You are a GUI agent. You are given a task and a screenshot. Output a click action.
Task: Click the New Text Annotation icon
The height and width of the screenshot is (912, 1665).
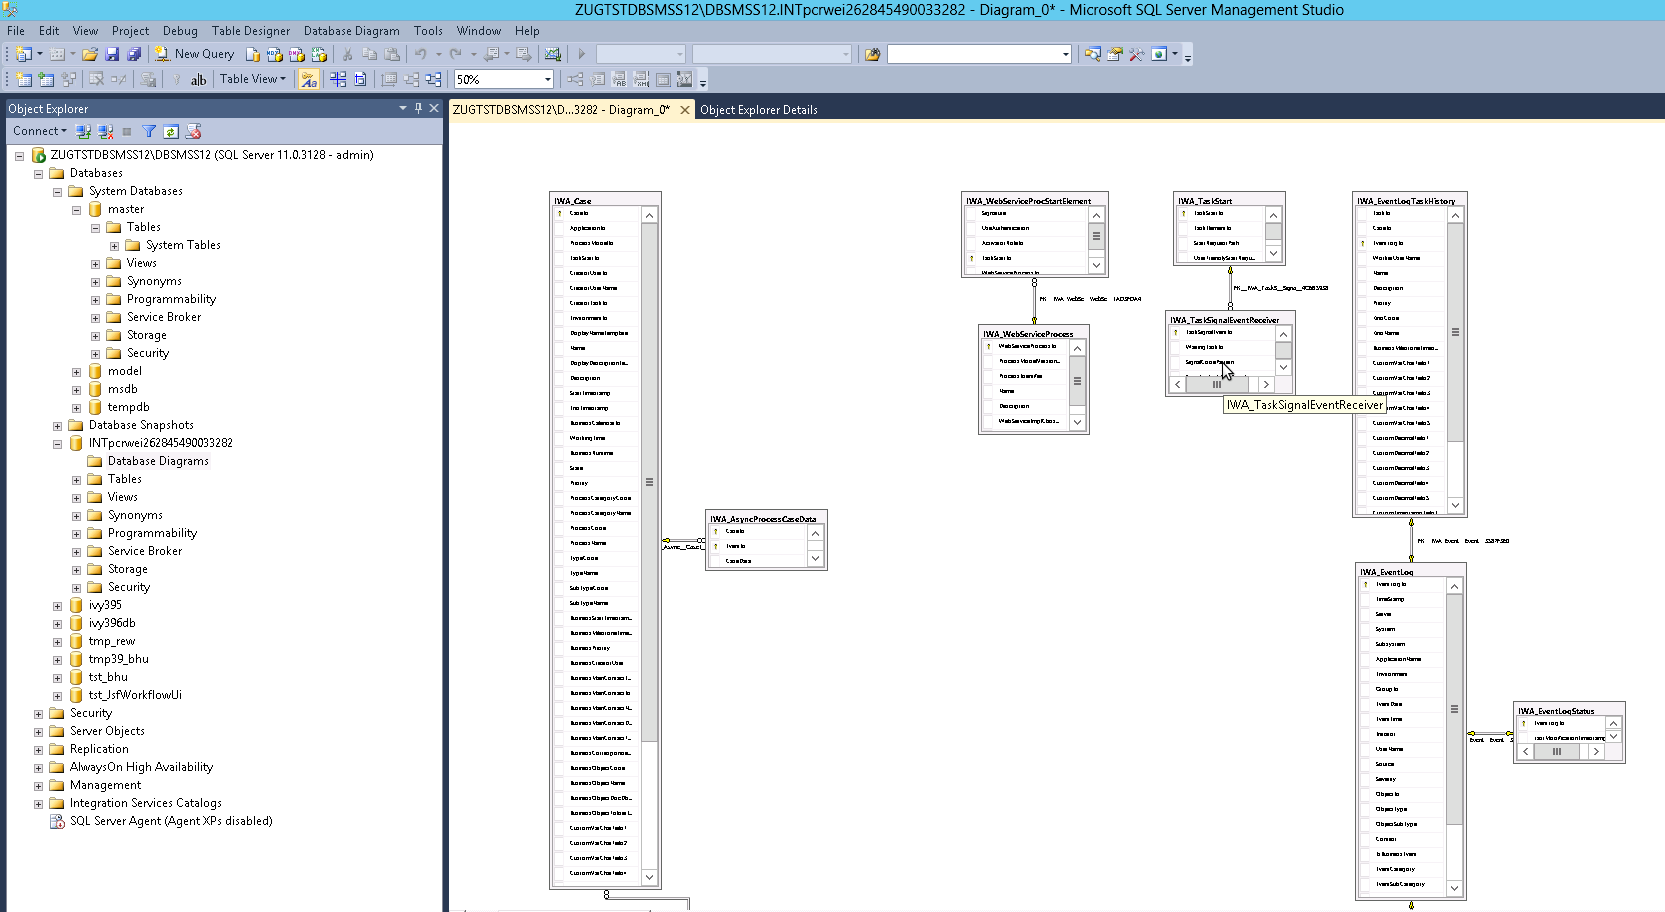199,79
